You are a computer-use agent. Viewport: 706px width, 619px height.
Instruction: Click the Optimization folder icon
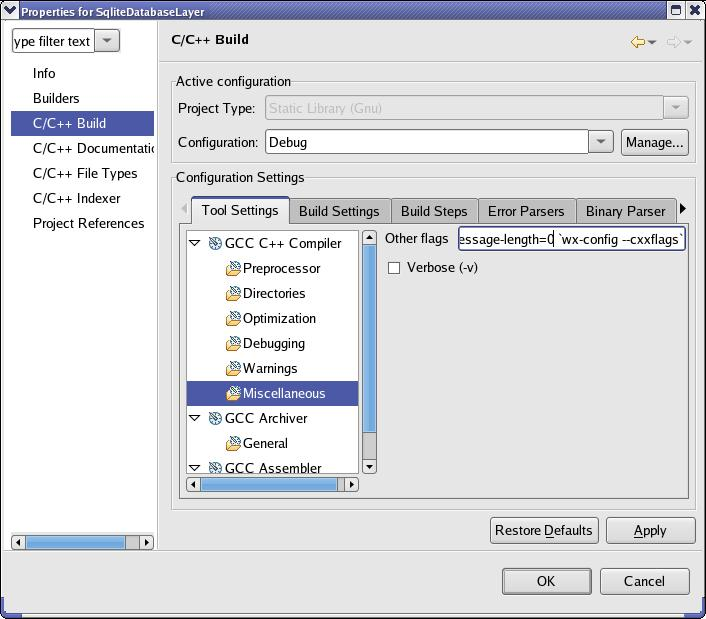[233, 319]
